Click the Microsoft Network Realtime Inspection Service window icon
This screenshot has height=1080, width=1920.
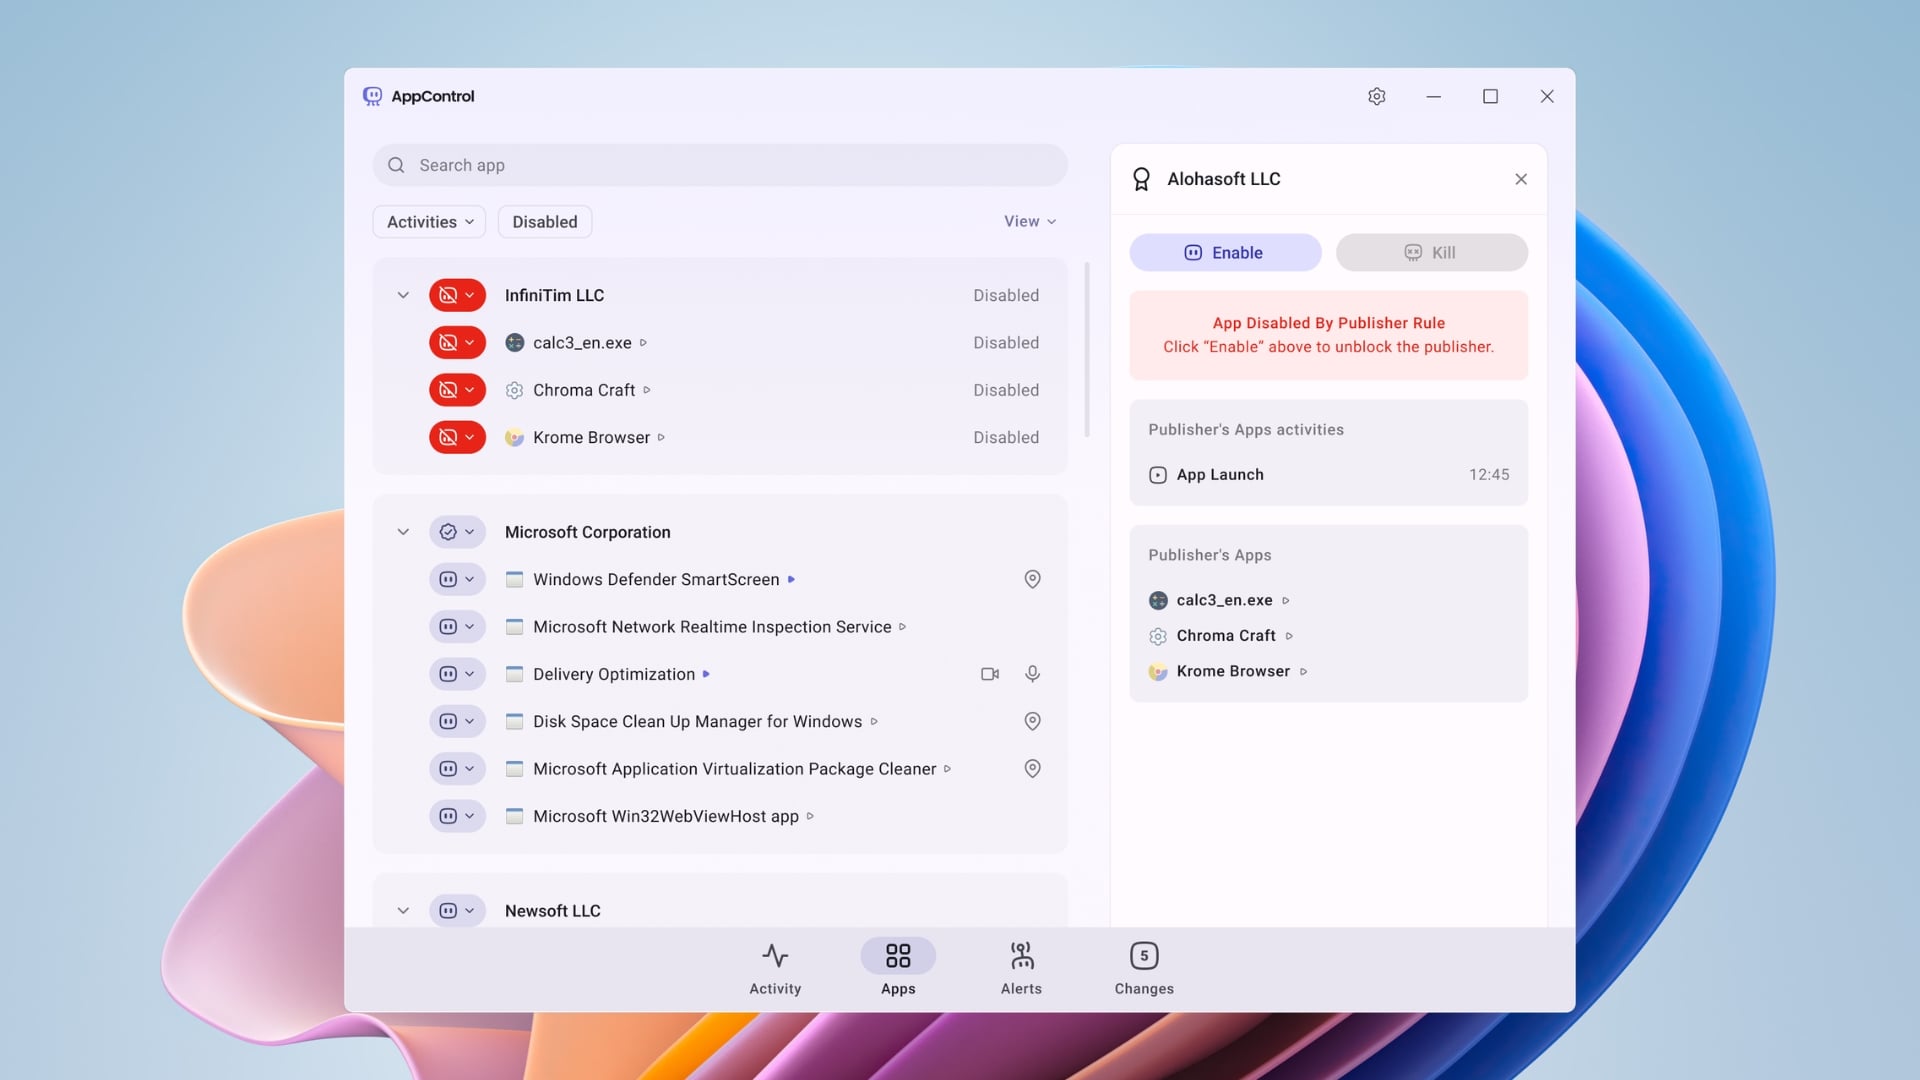coord(515,627)
